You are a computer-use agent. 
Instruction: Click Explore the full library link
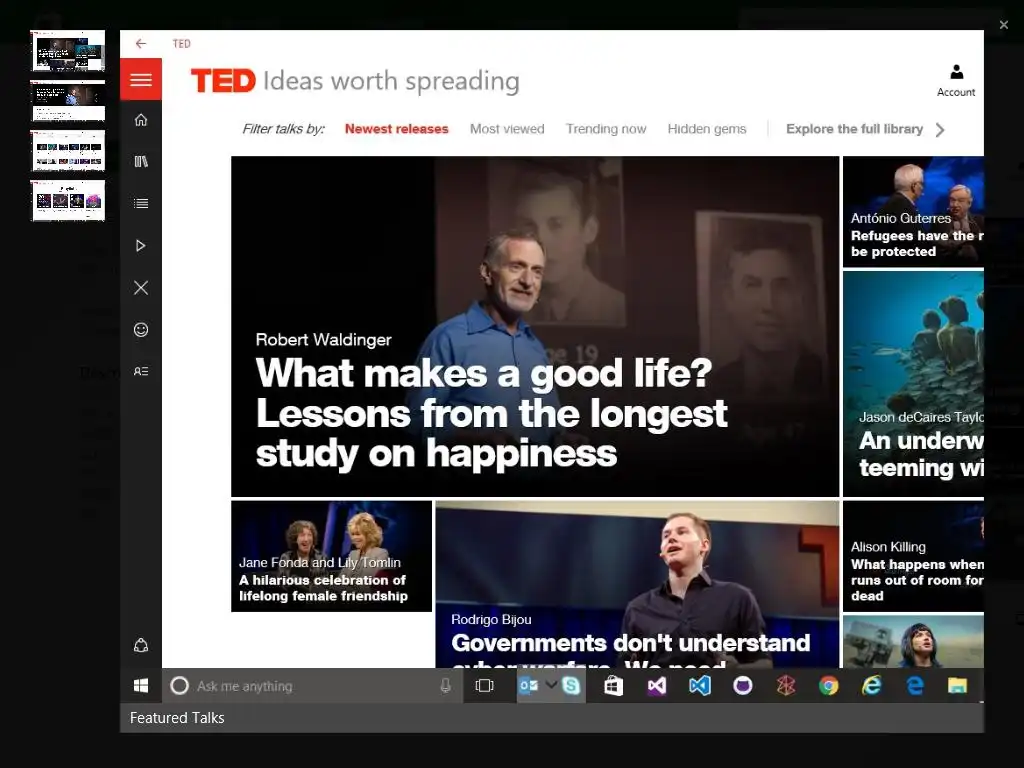pos(854,129)
